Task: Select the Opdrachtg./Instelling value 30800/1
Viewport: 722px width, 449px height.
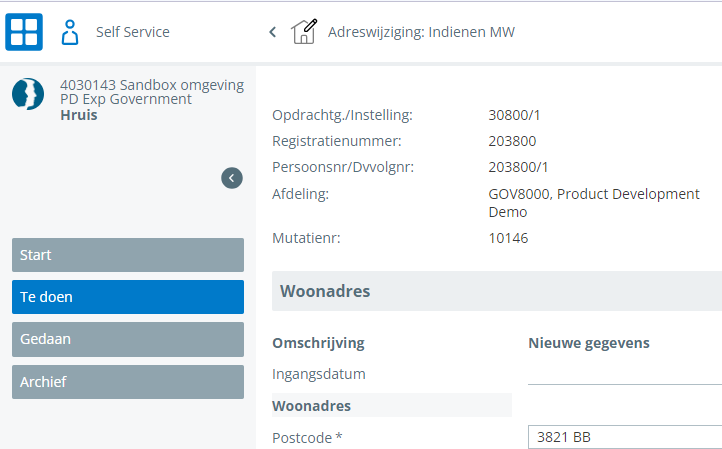Action: [514, 115]
